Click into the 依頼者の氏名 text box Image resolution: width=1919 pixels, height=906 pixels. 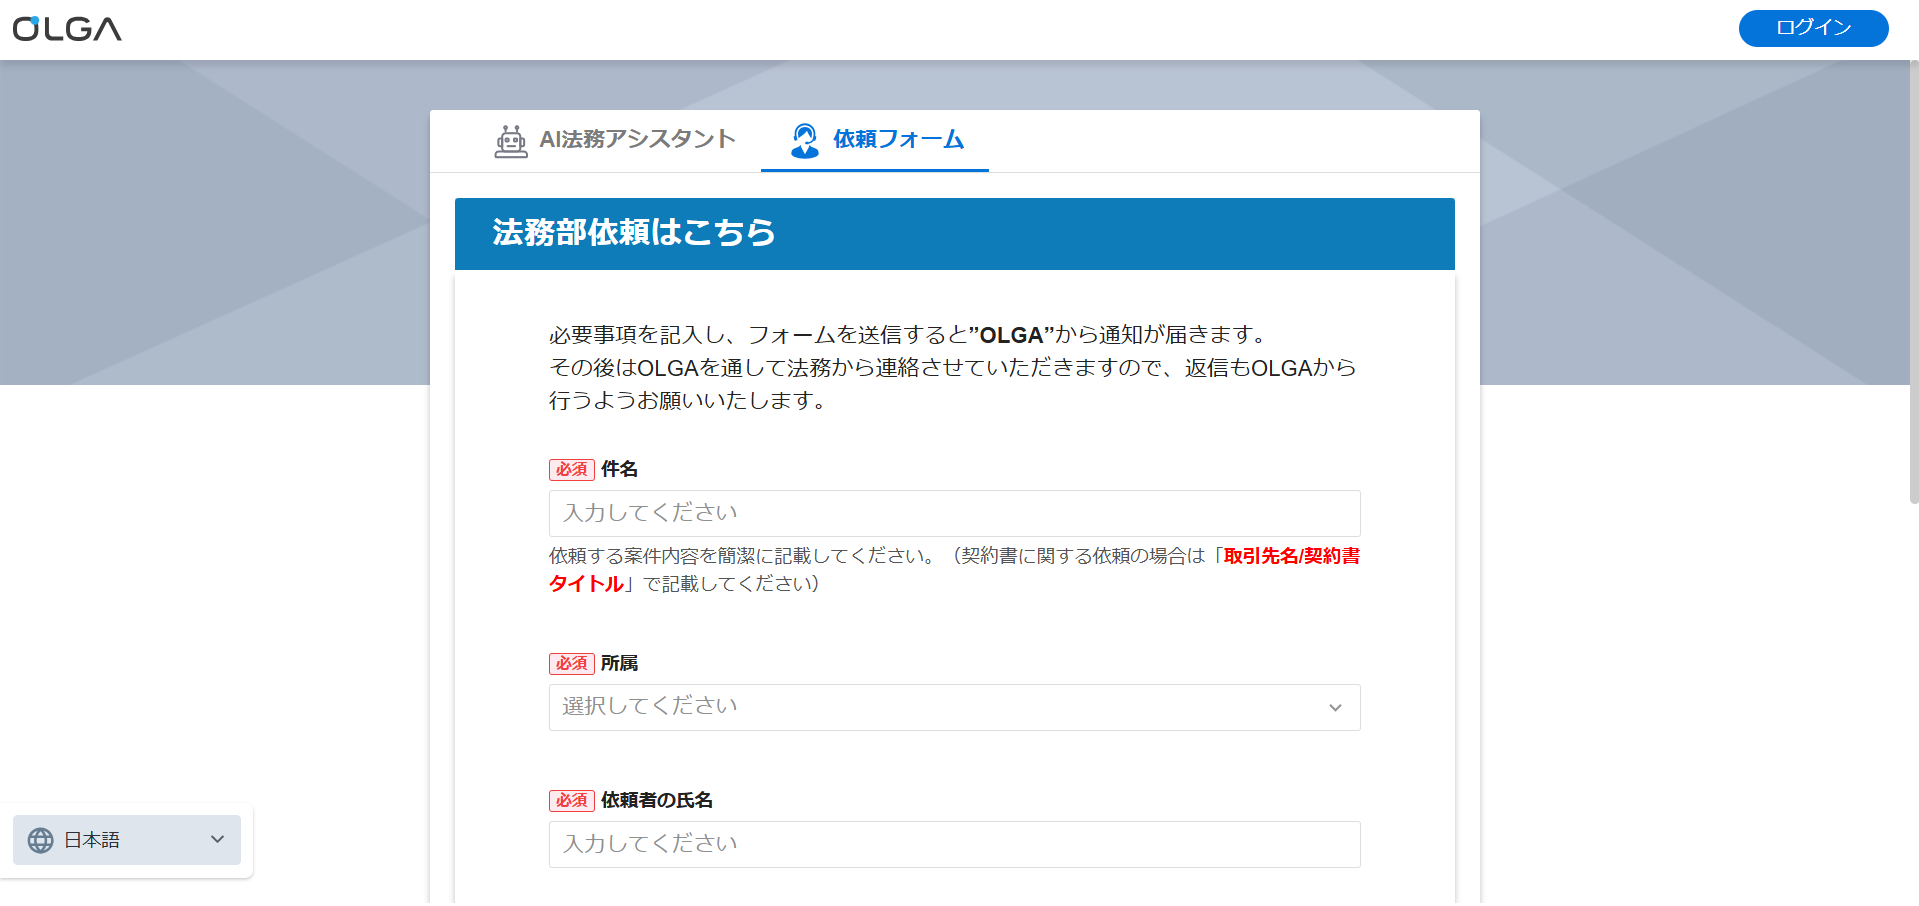coord(954,845)
